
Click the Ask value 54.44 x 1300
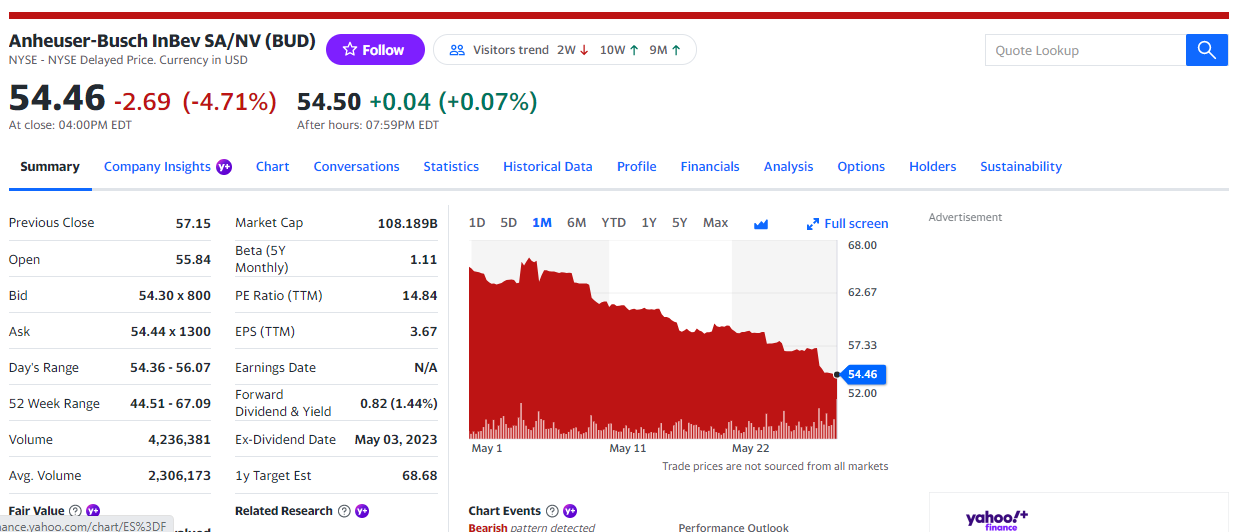pyautogui.click(x=171, y=332)
